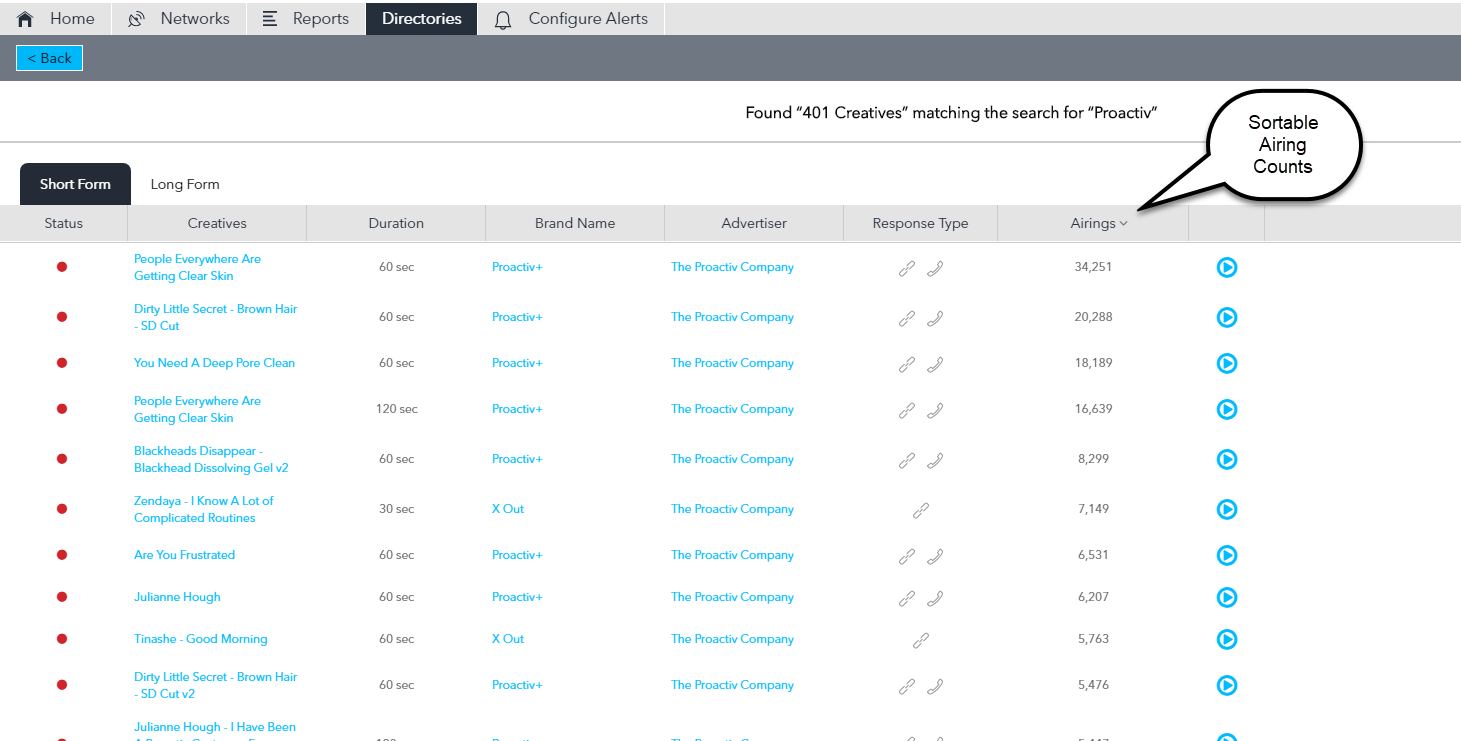Play the 120 sec creative with 16,639 airings

(1227, 409)
